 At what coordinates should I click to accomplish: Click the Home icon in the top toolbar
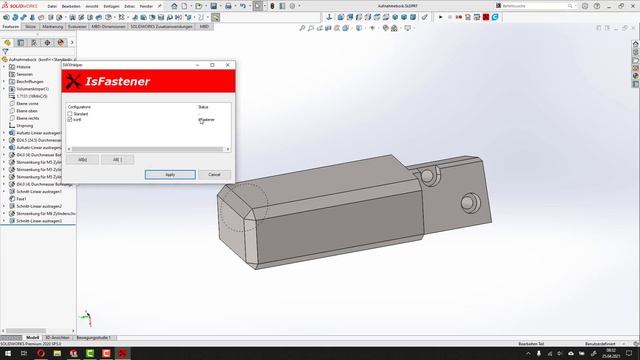(174, 6)
